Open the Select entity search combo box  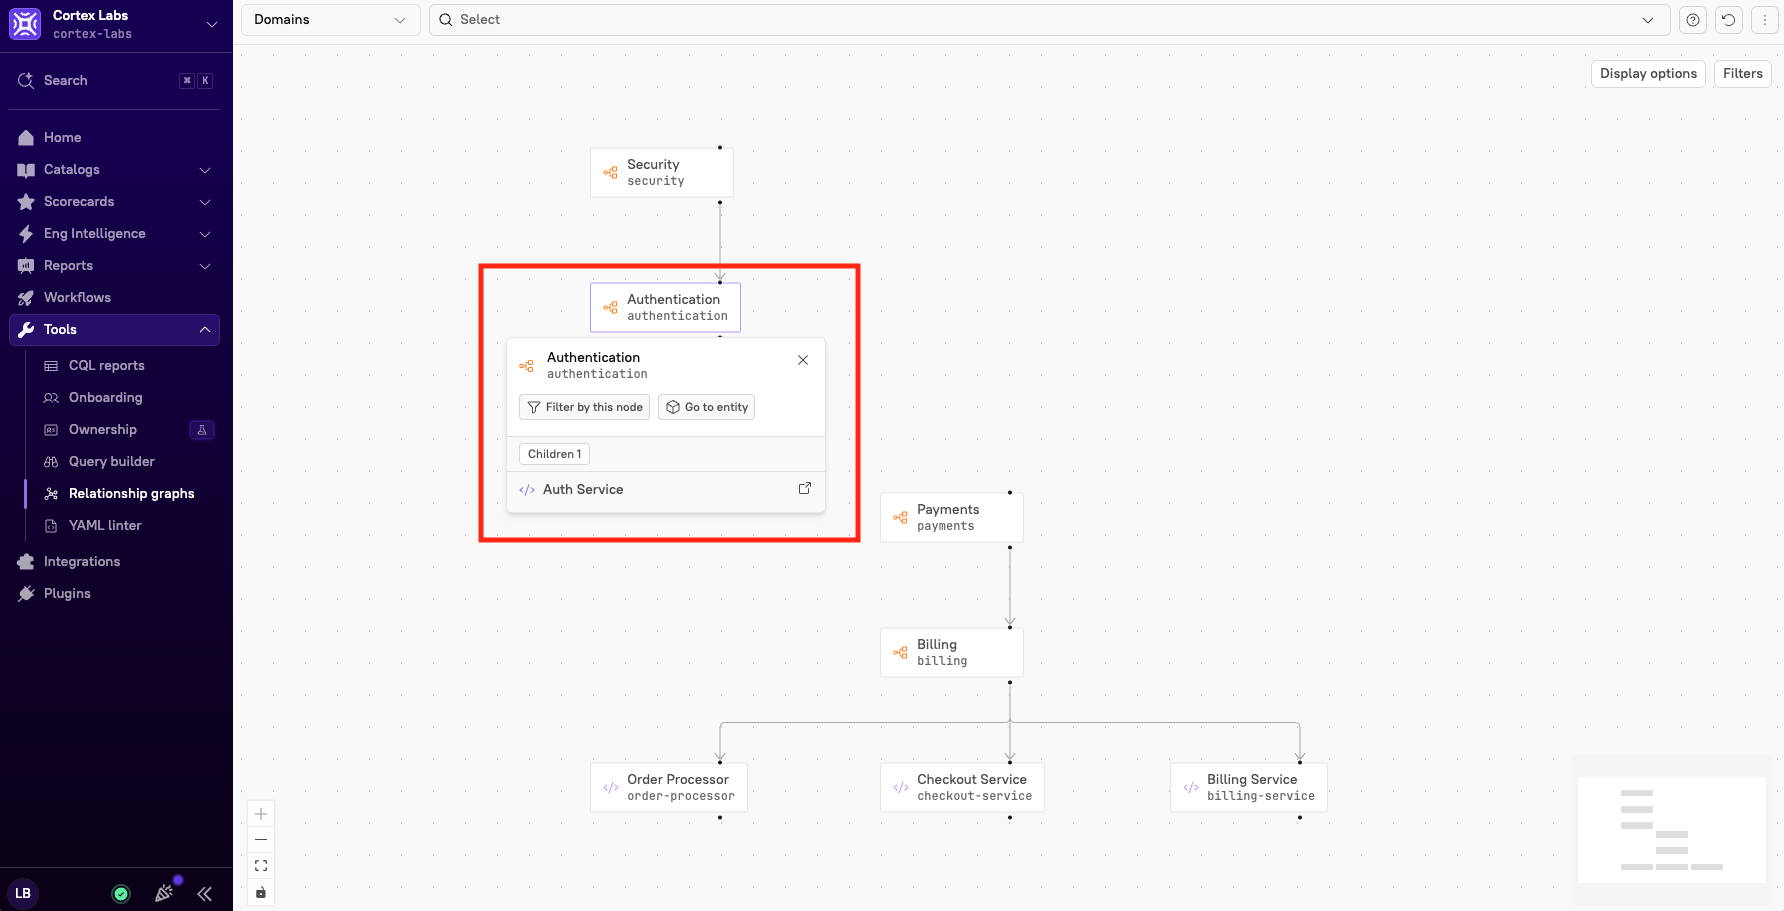(x=1049, y=20)
